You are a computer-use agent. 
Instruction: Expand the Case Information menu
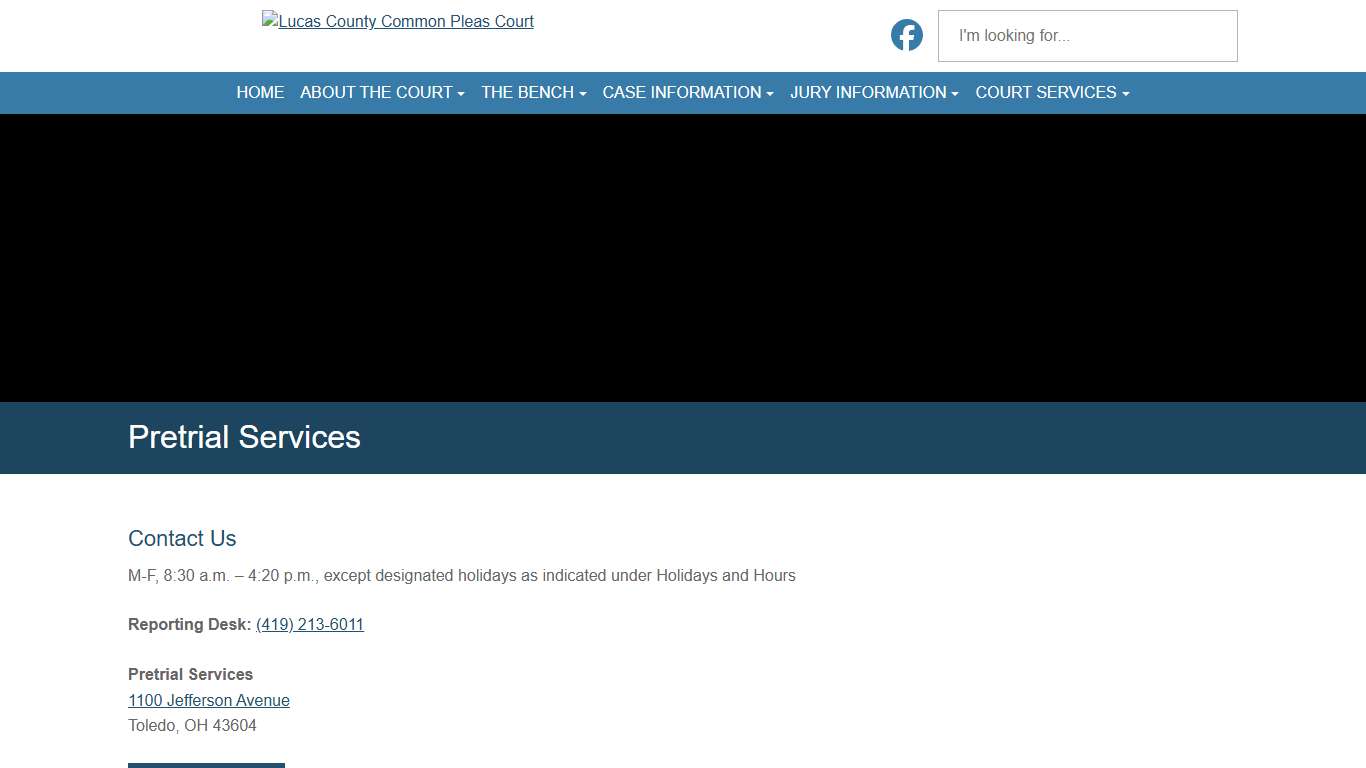681,92
